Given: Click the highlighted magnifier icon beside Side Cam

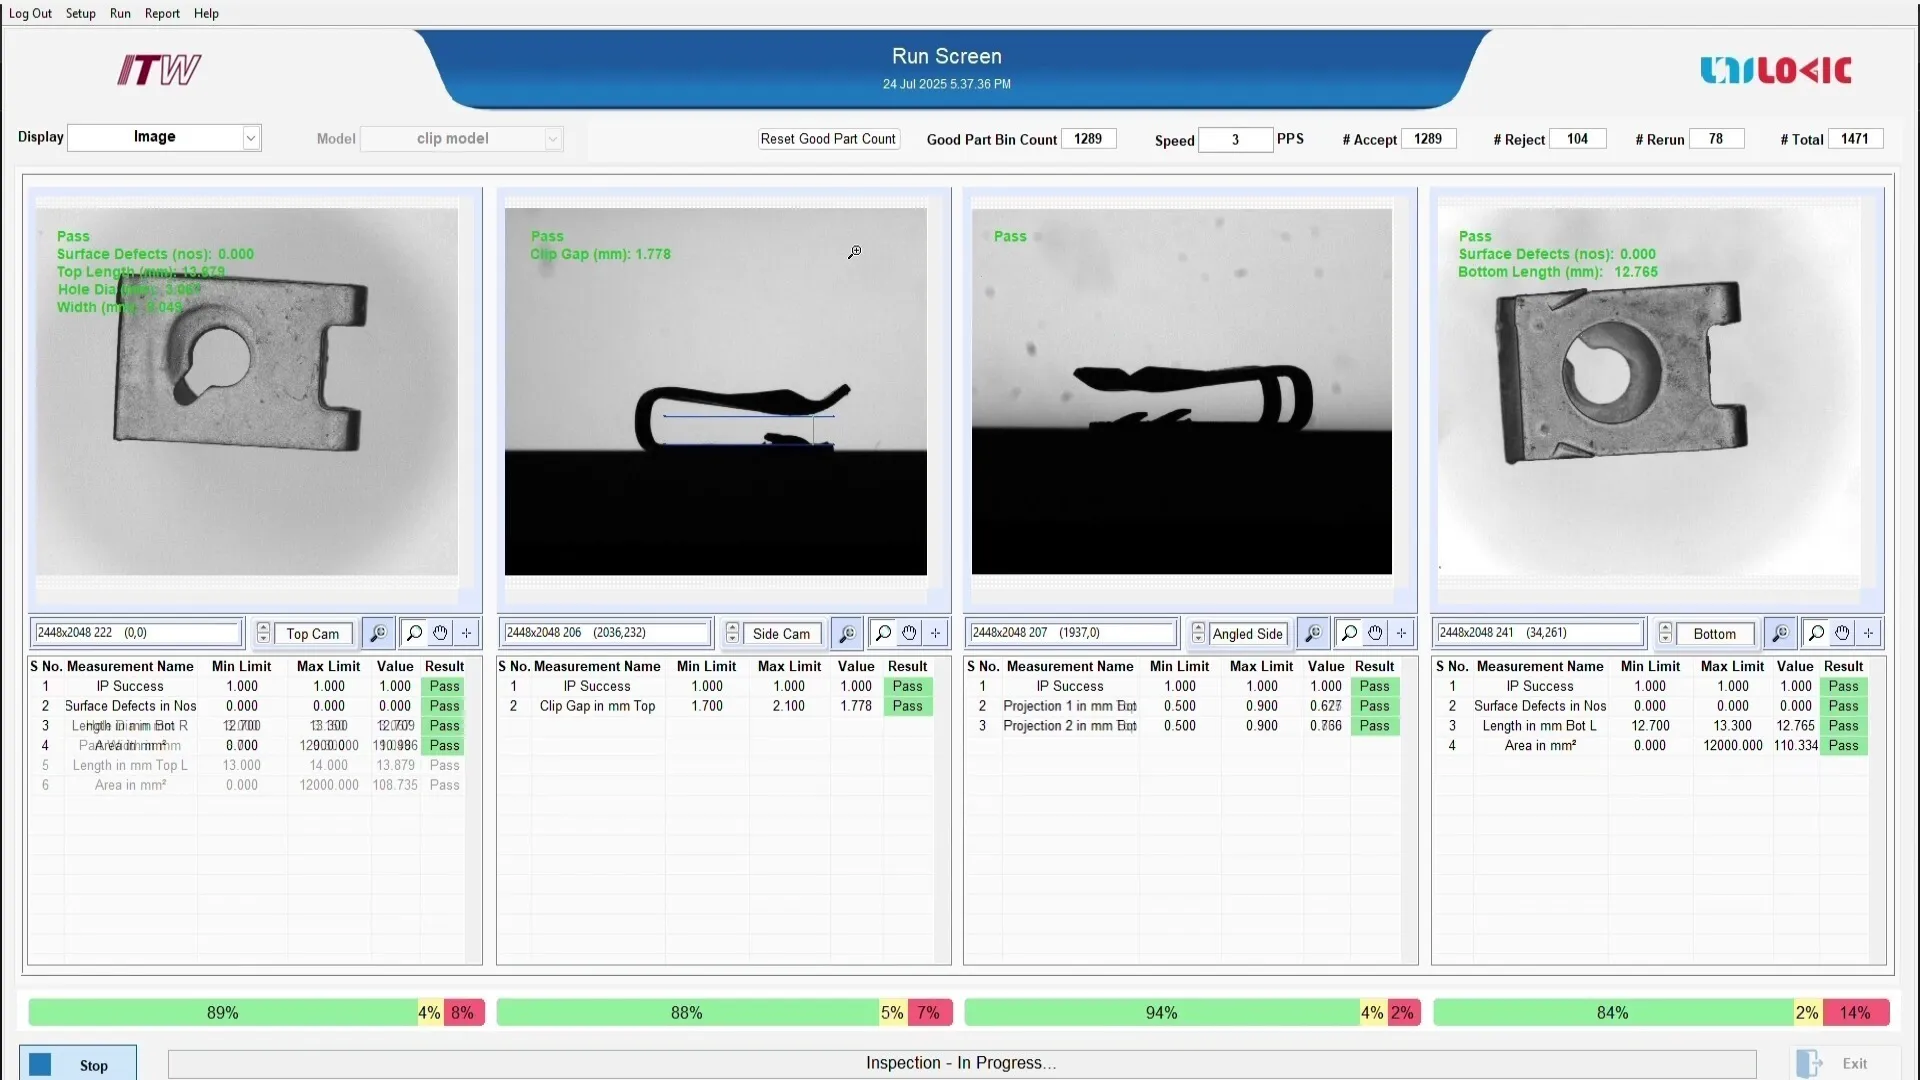Looking at the screenshot, I should pos(847,632).
